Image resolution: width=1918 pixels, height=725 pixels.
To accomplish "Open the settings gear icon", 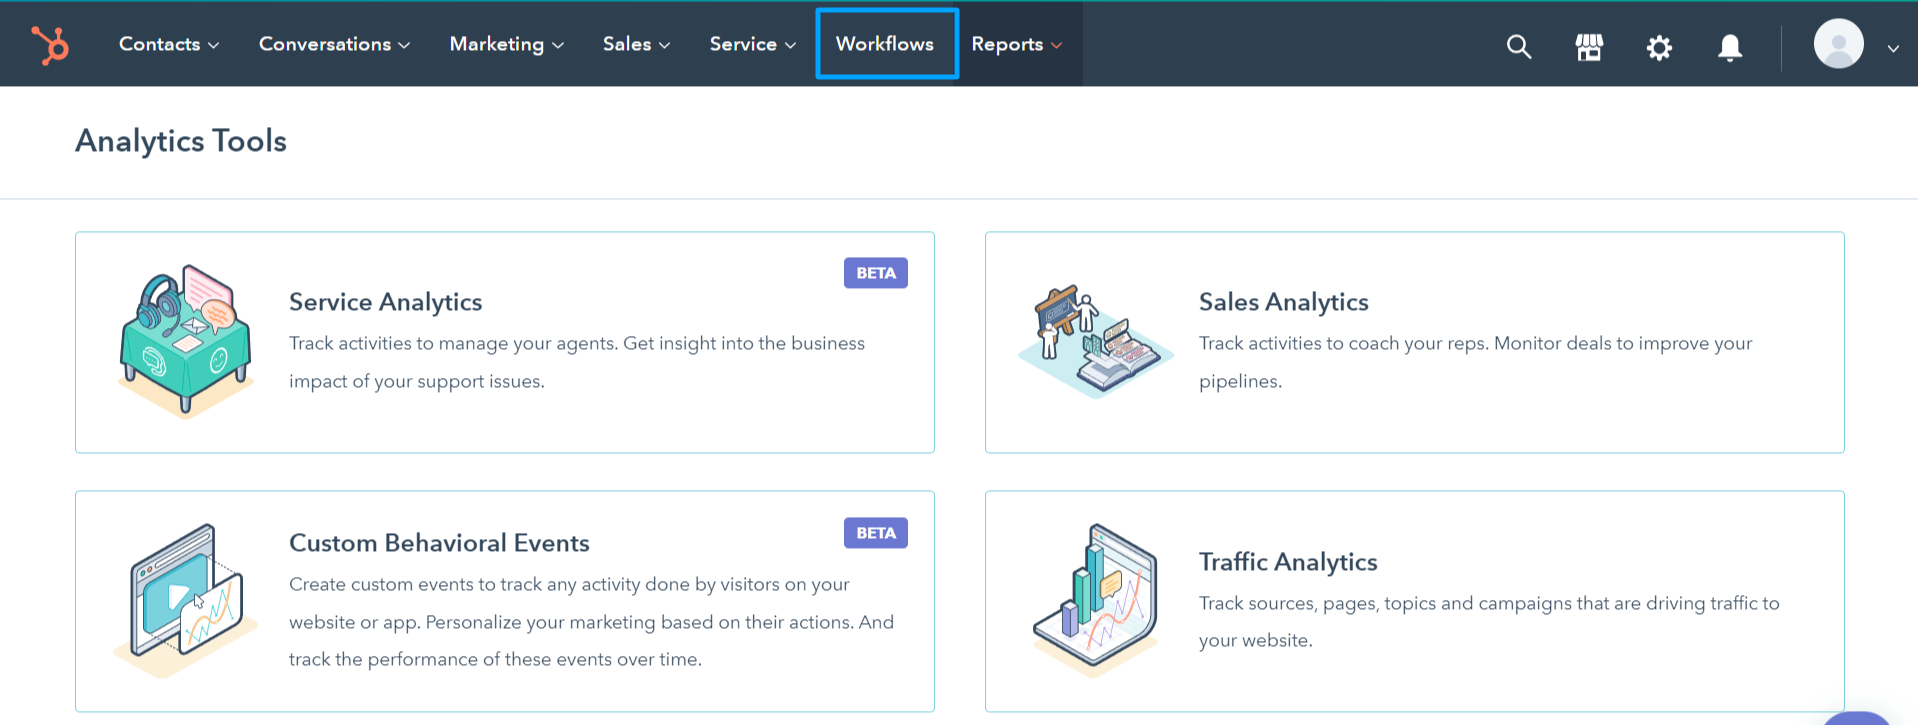I will (x=1659, y=47).
